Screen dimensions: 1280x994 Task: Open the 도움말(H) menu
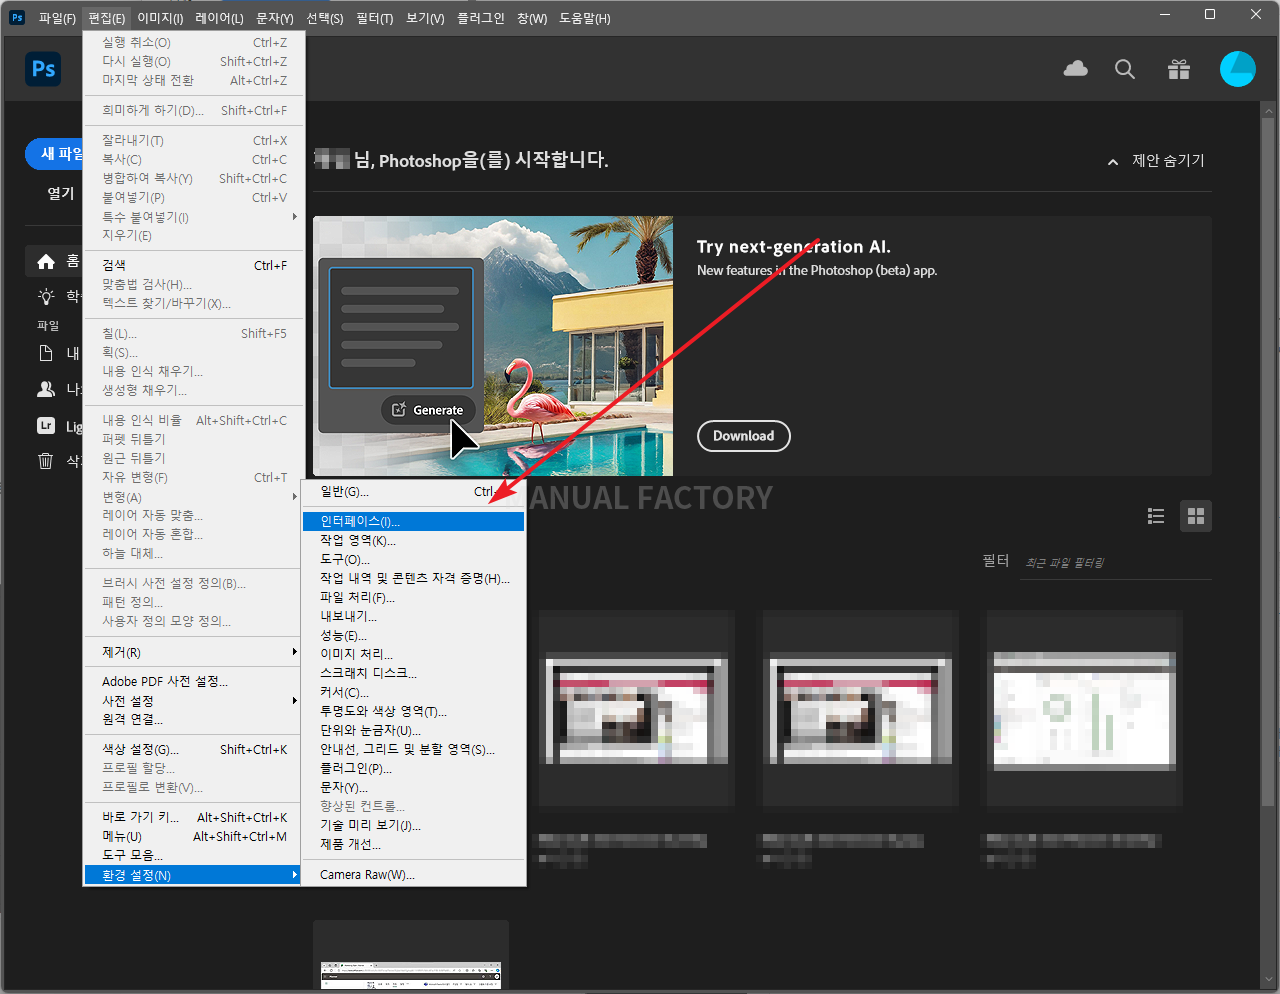pos(585,18)
